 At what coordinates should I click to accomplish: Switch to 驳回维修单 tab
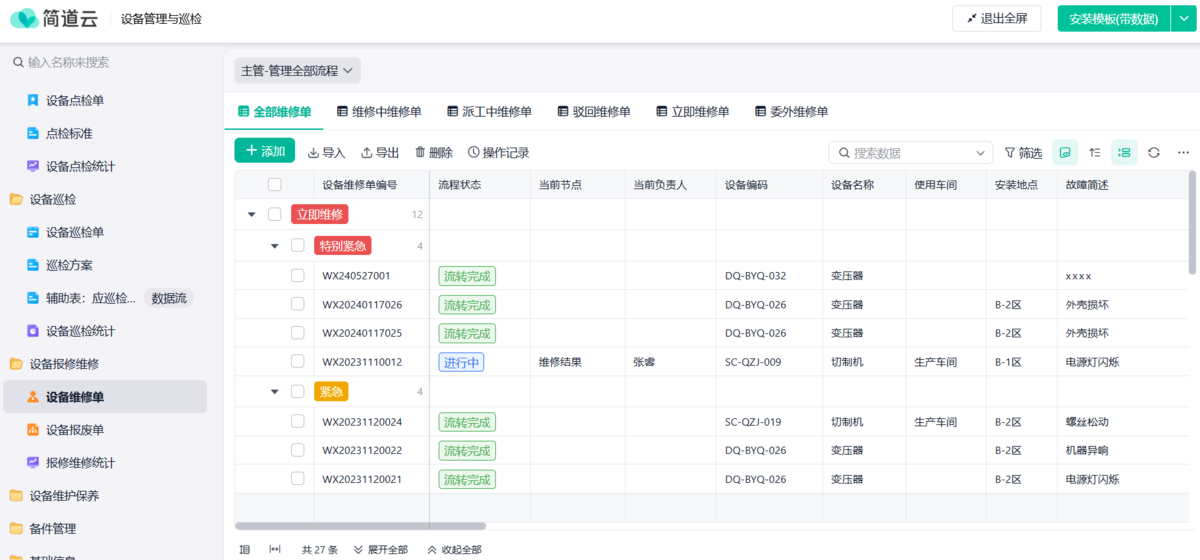(x=593, y=112)
